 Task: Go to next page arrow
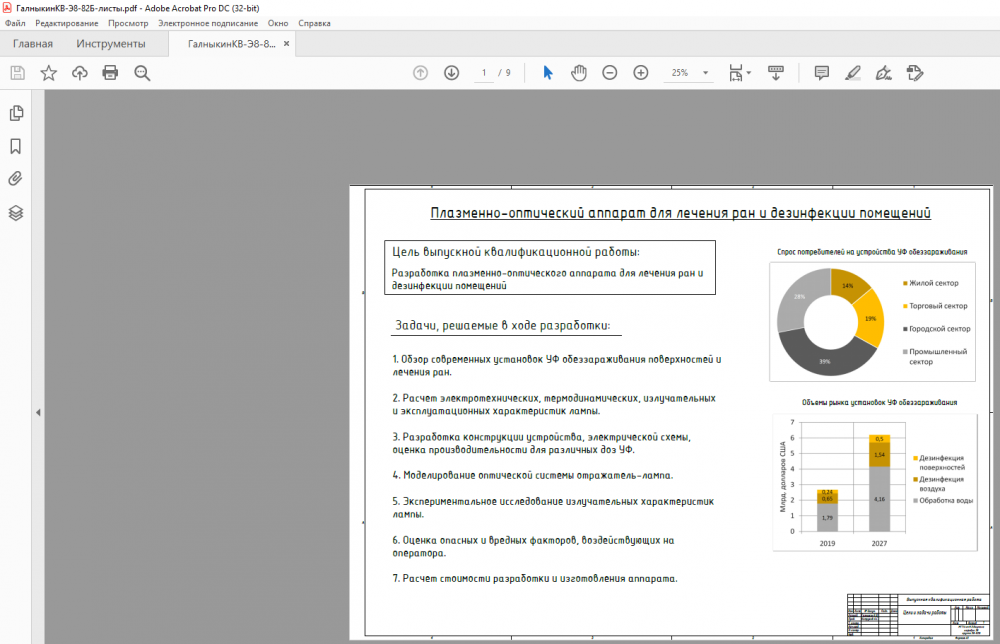[x=451, y=73]
